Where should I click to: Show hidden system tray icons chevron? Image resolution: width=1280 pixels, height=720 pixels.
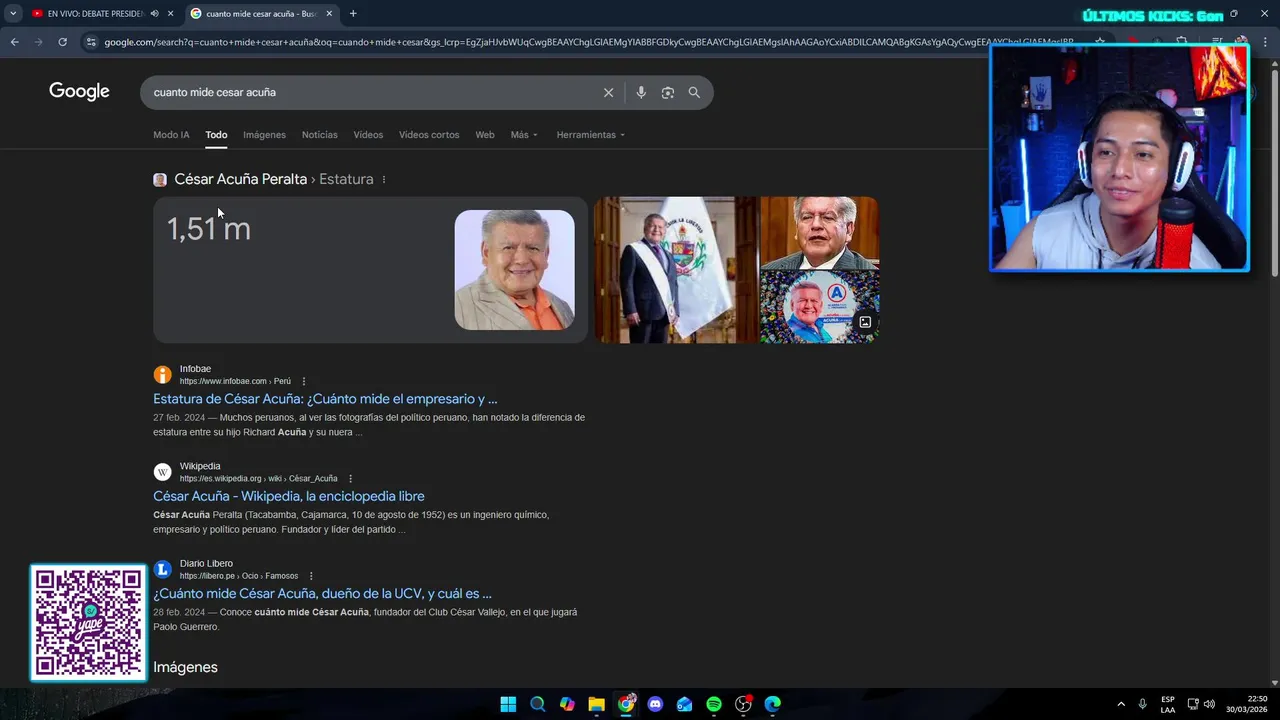tap(1121, 704)
